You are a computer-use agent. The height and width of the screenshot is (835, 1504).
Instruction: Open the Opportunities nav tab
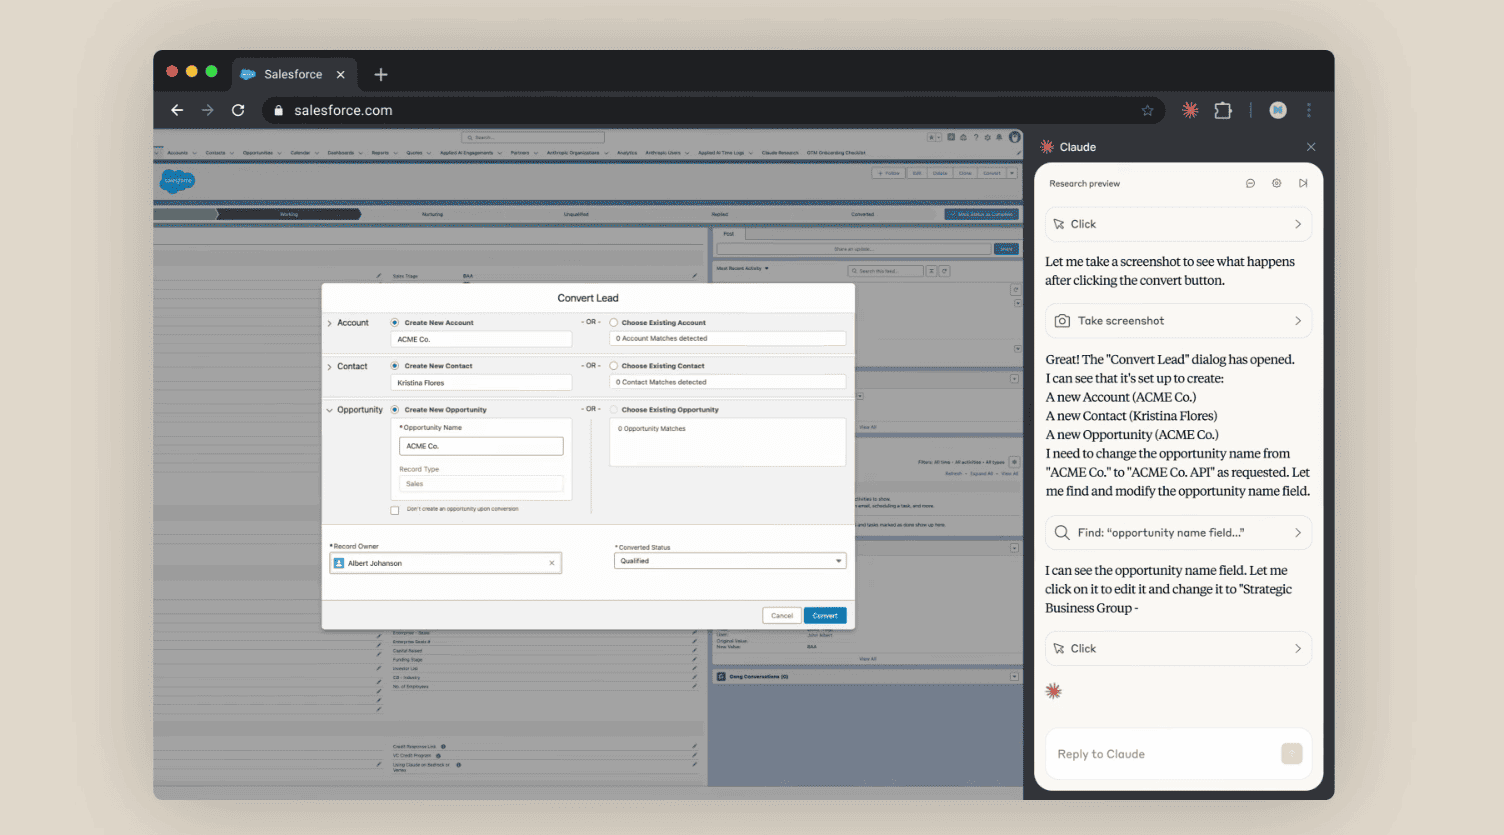[257, 153]
